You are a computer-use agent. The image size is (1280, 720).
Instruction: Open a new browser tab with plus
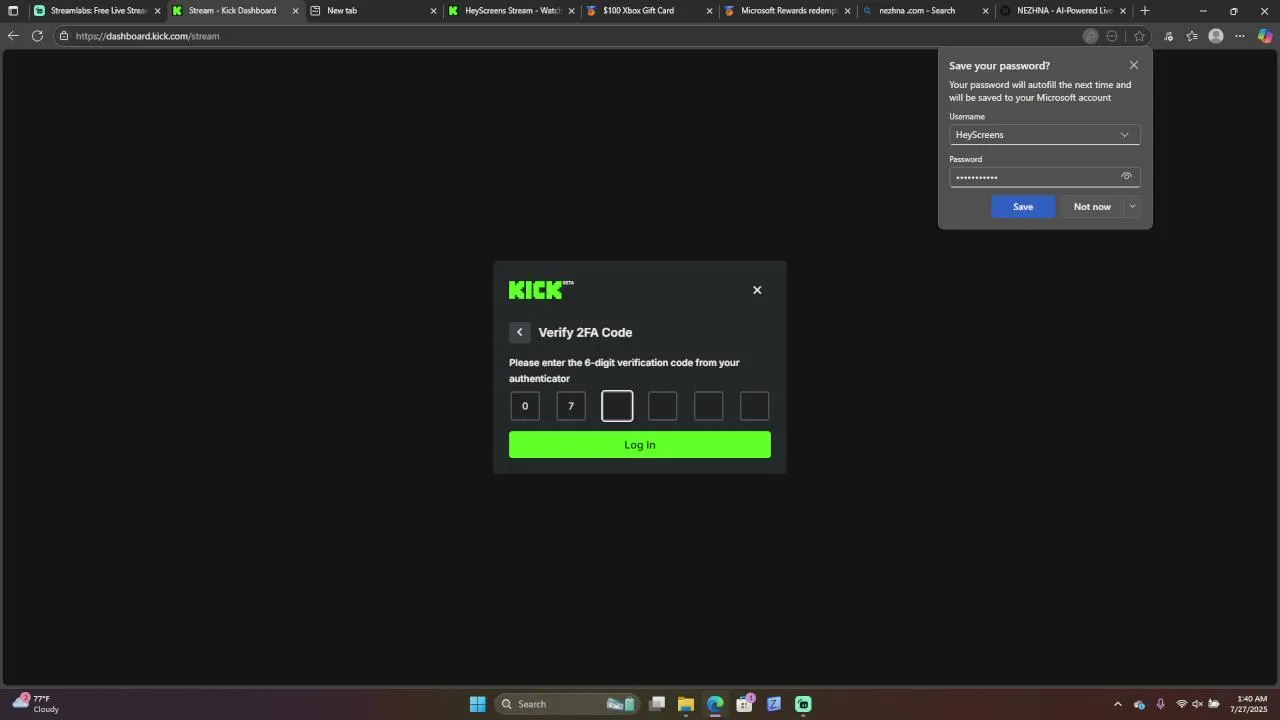click(1145, 11)
